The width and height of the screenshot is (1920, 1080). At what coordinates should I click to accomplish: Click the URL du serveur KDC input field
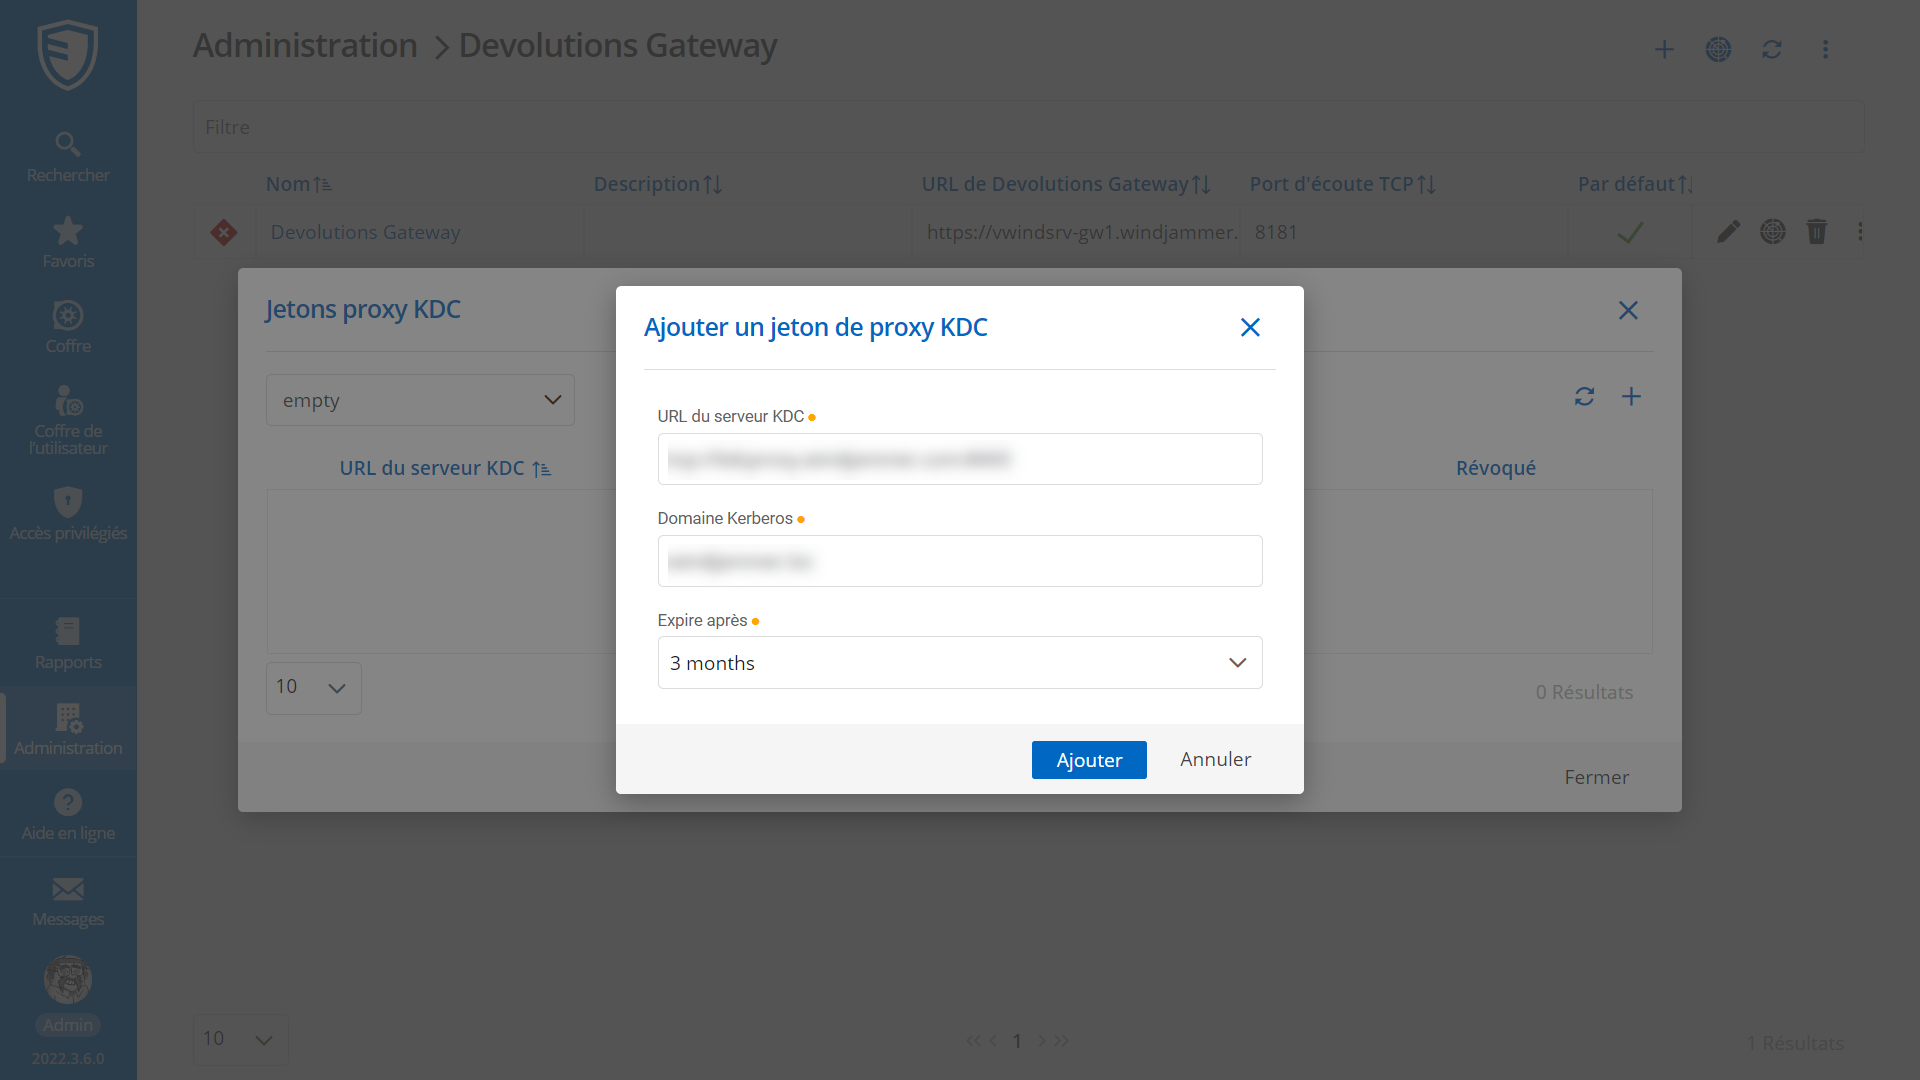pos(959,459)
